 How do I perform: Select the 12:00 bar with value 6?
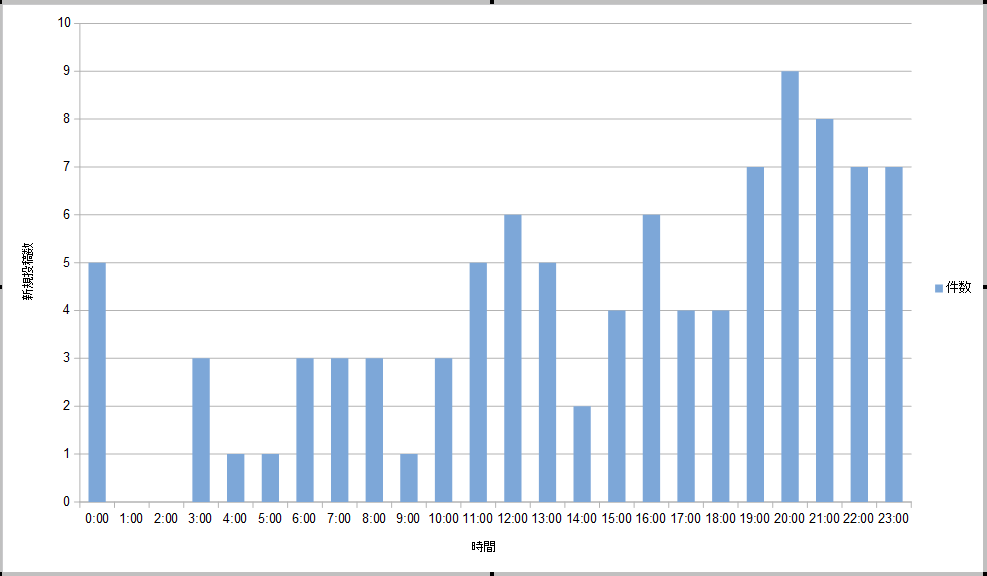pyautogui.click(x=512, y=360)
